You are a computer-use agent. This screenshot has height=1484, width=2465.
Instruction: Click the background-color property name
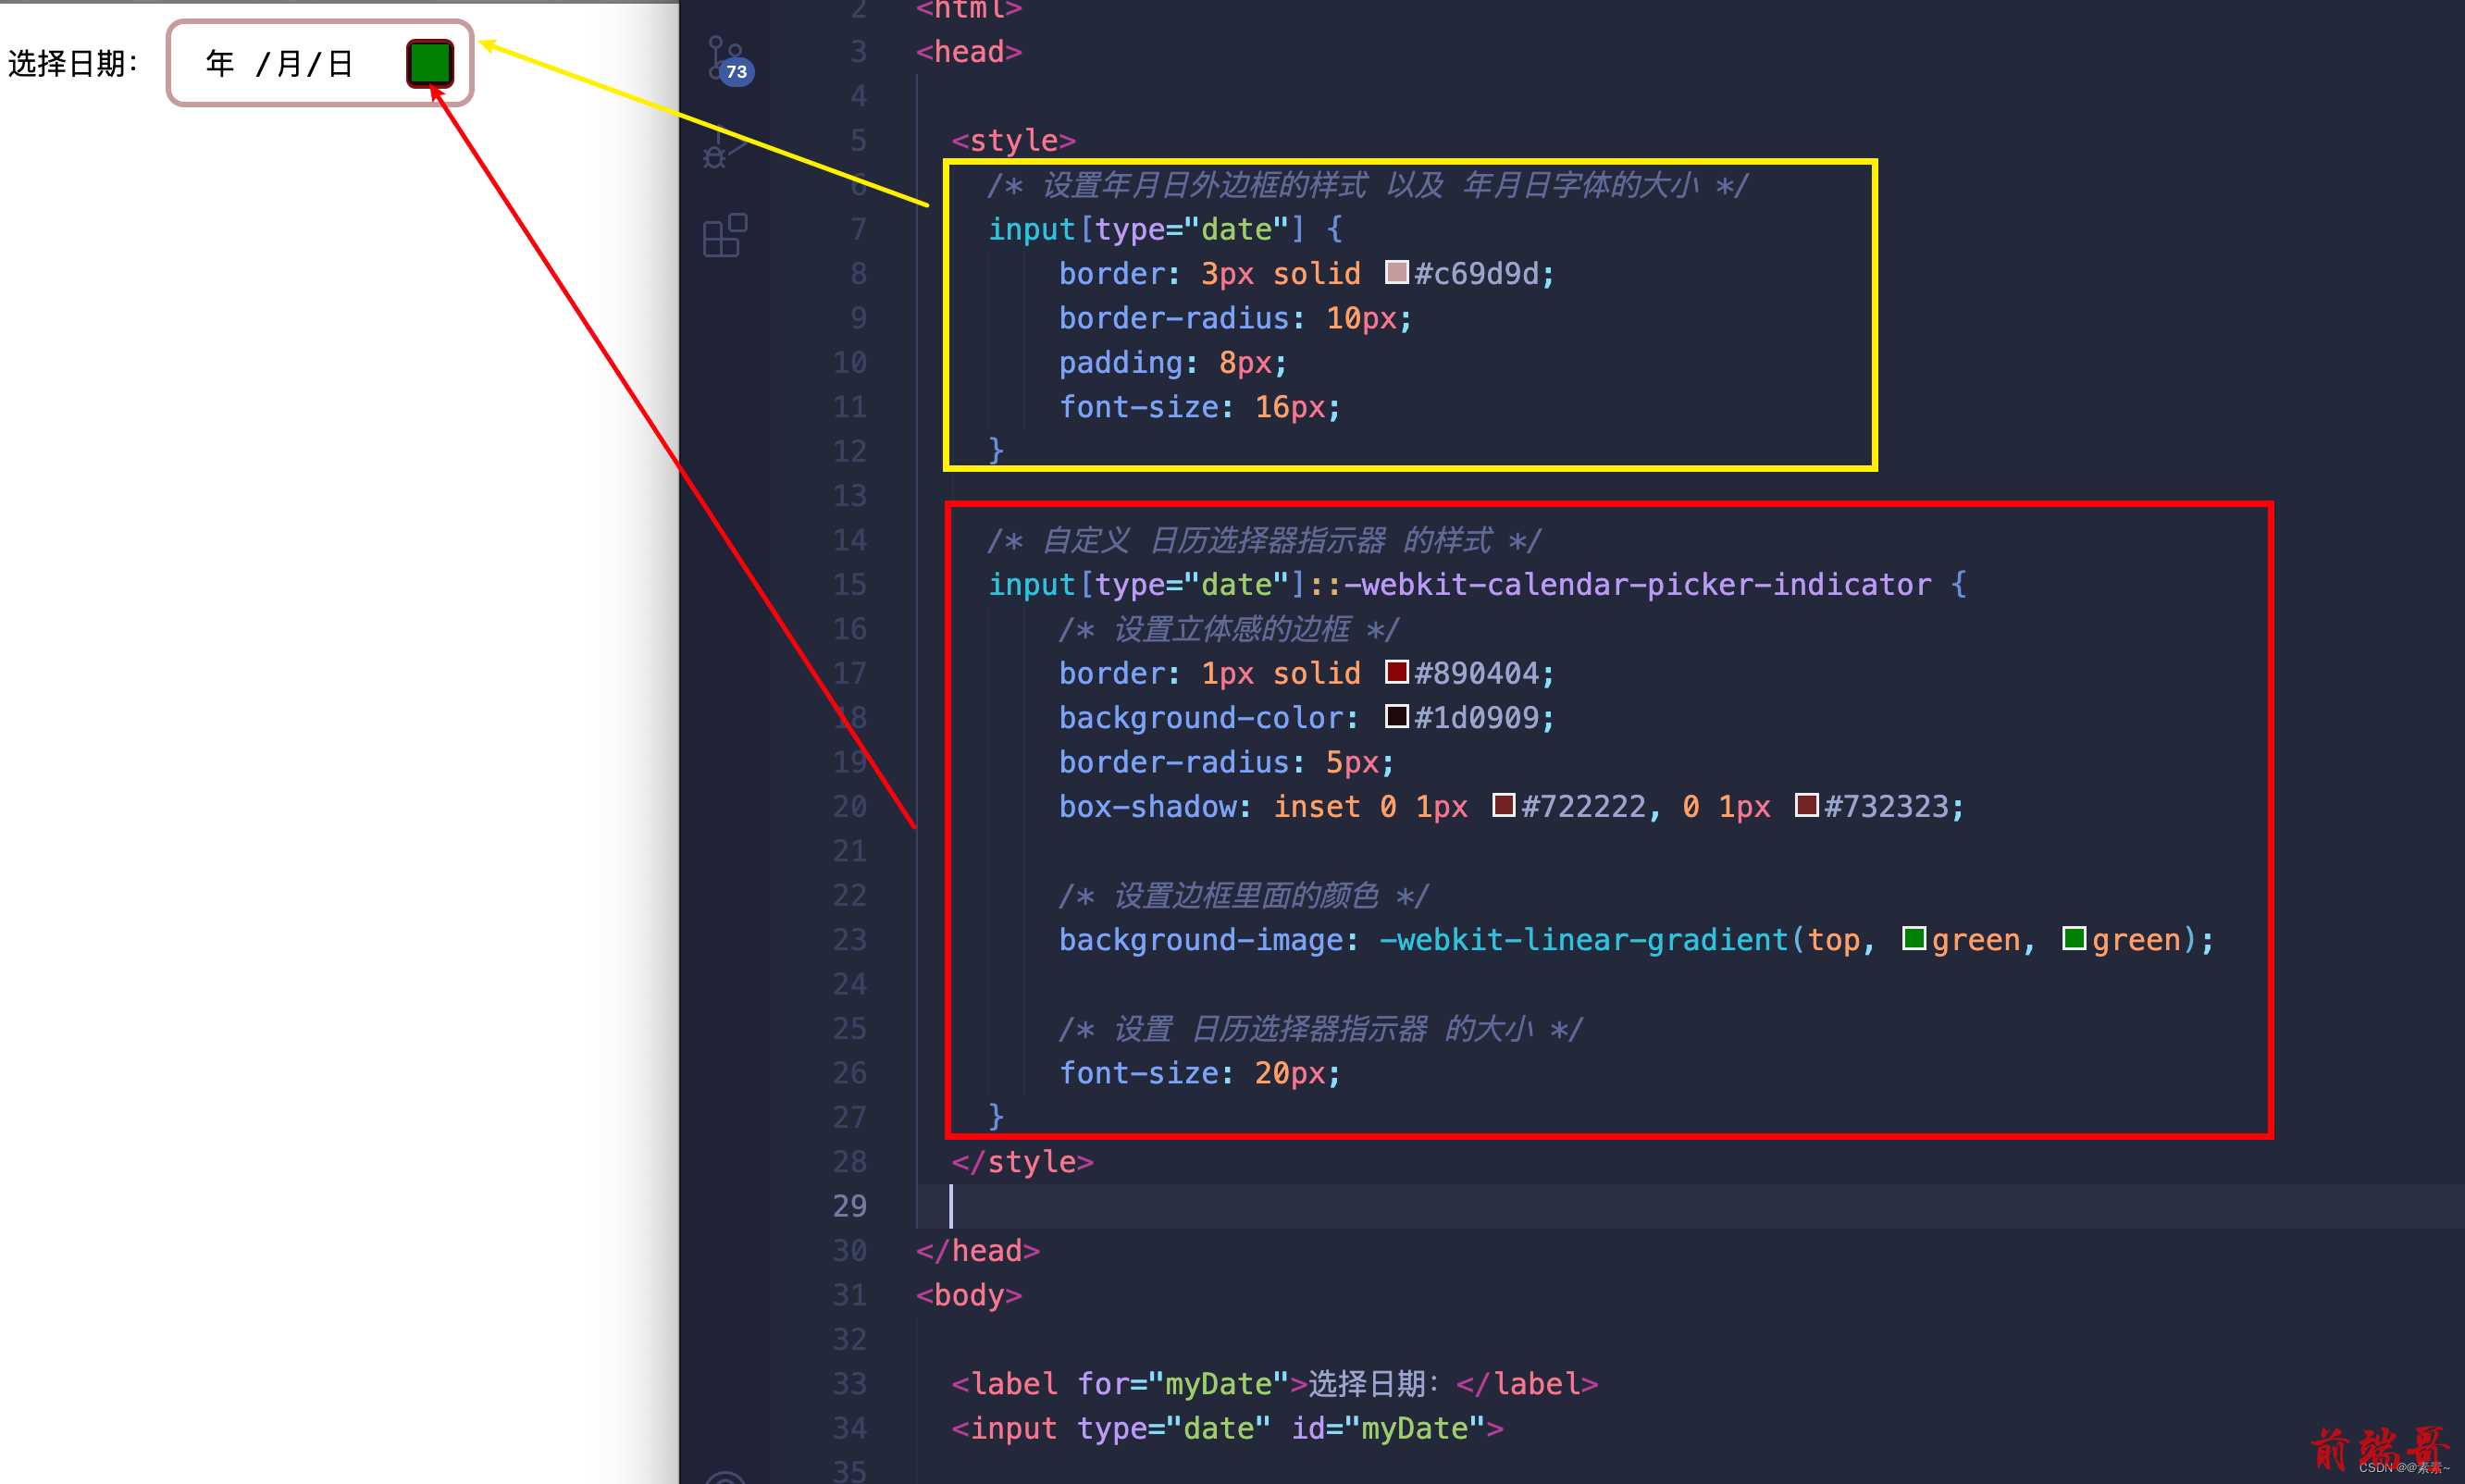pos(1200,717)
